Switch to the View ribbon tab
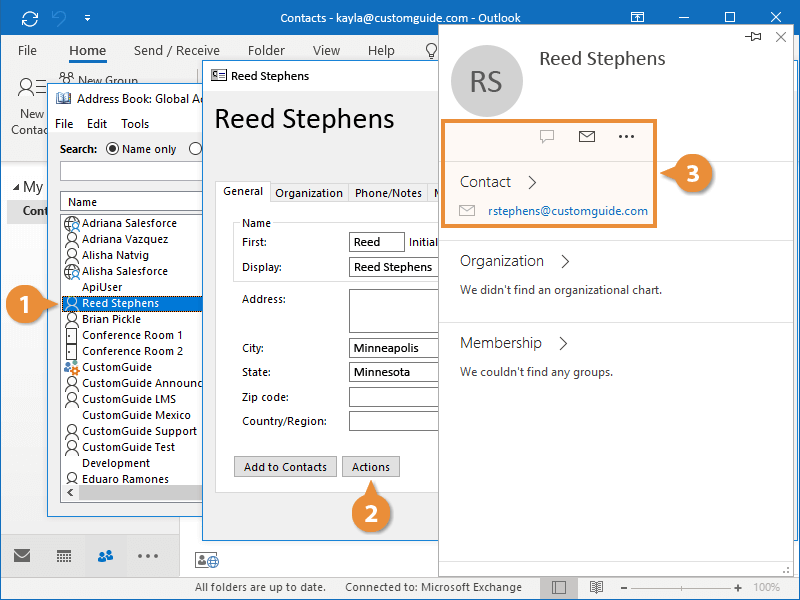This screenshot has height=600, width=800. tap(327, 51)
